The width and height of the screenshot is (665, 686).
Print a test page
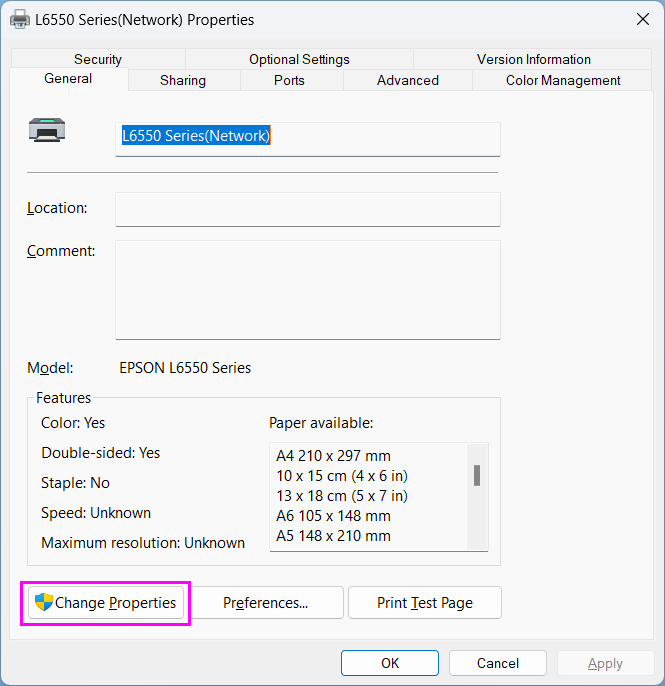(x=424, y=603)
